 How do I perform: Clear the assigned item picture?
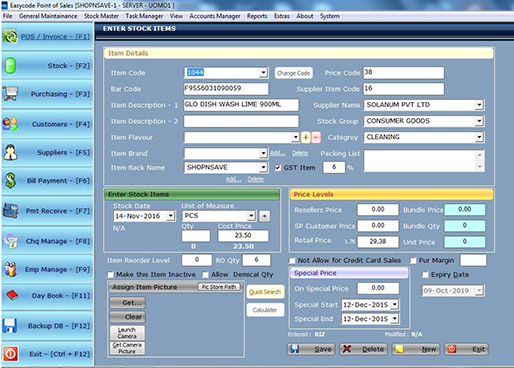127,317
